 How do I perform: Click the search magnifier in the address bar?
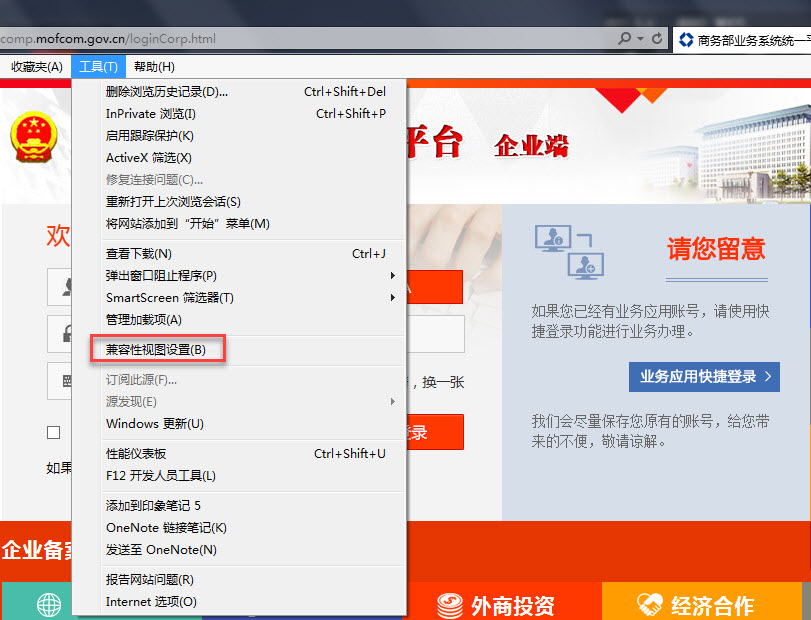click(x=624, y=36)
